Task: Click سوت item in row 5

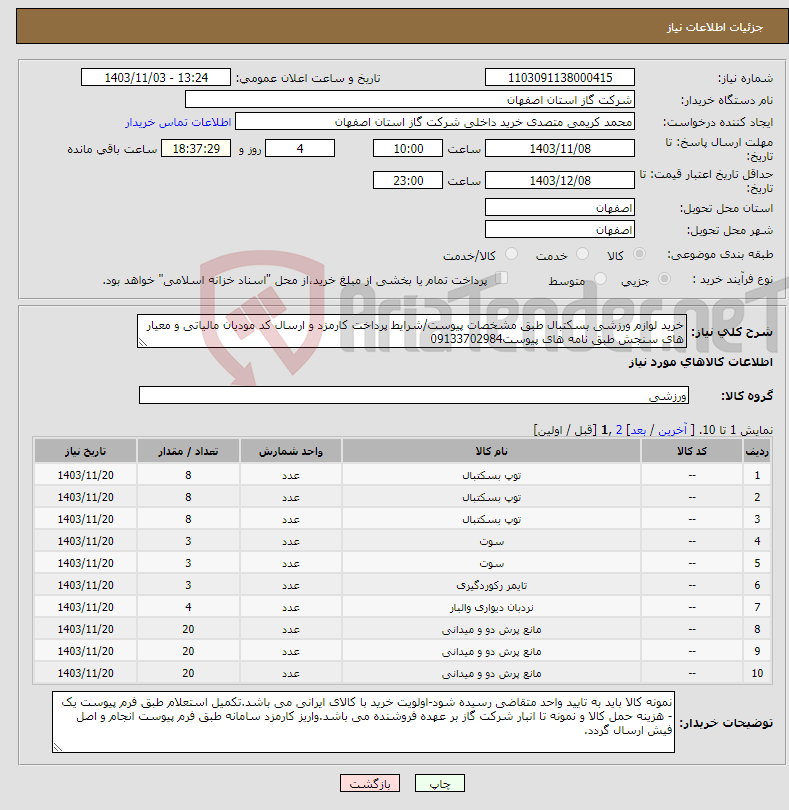Action: click(x=491, y=563)
